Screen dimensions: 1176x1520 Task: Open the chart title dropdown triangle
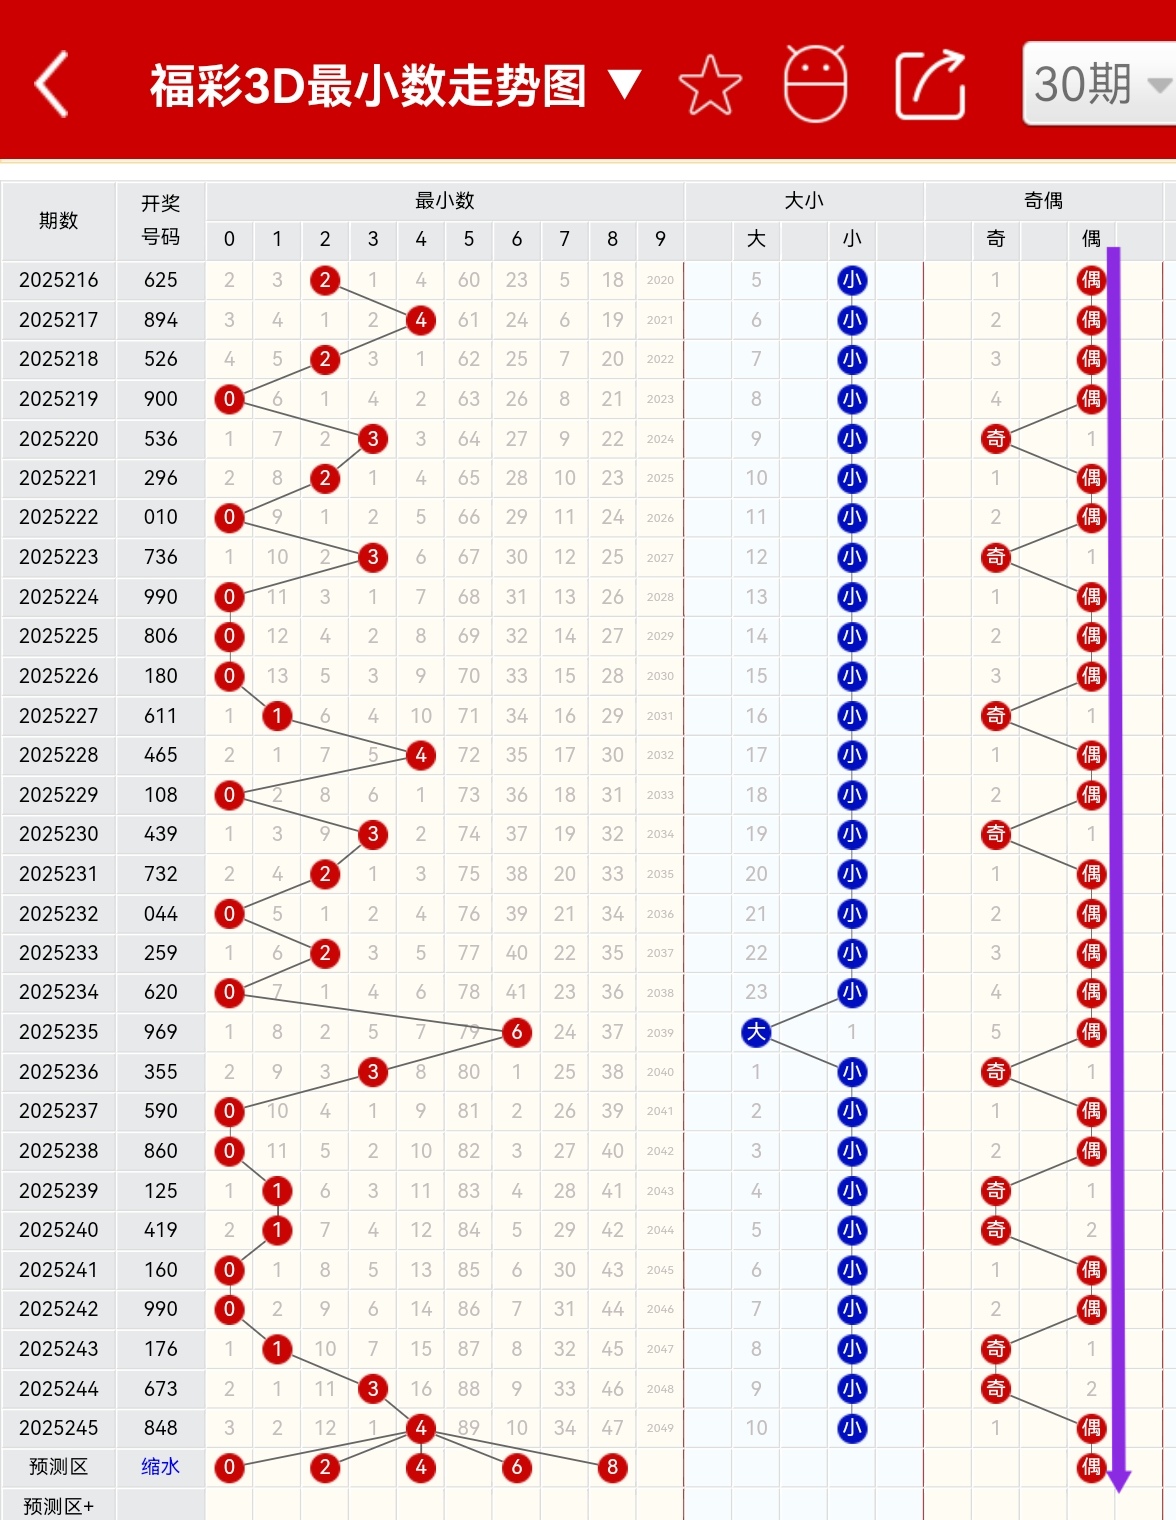tap(624, 85)
